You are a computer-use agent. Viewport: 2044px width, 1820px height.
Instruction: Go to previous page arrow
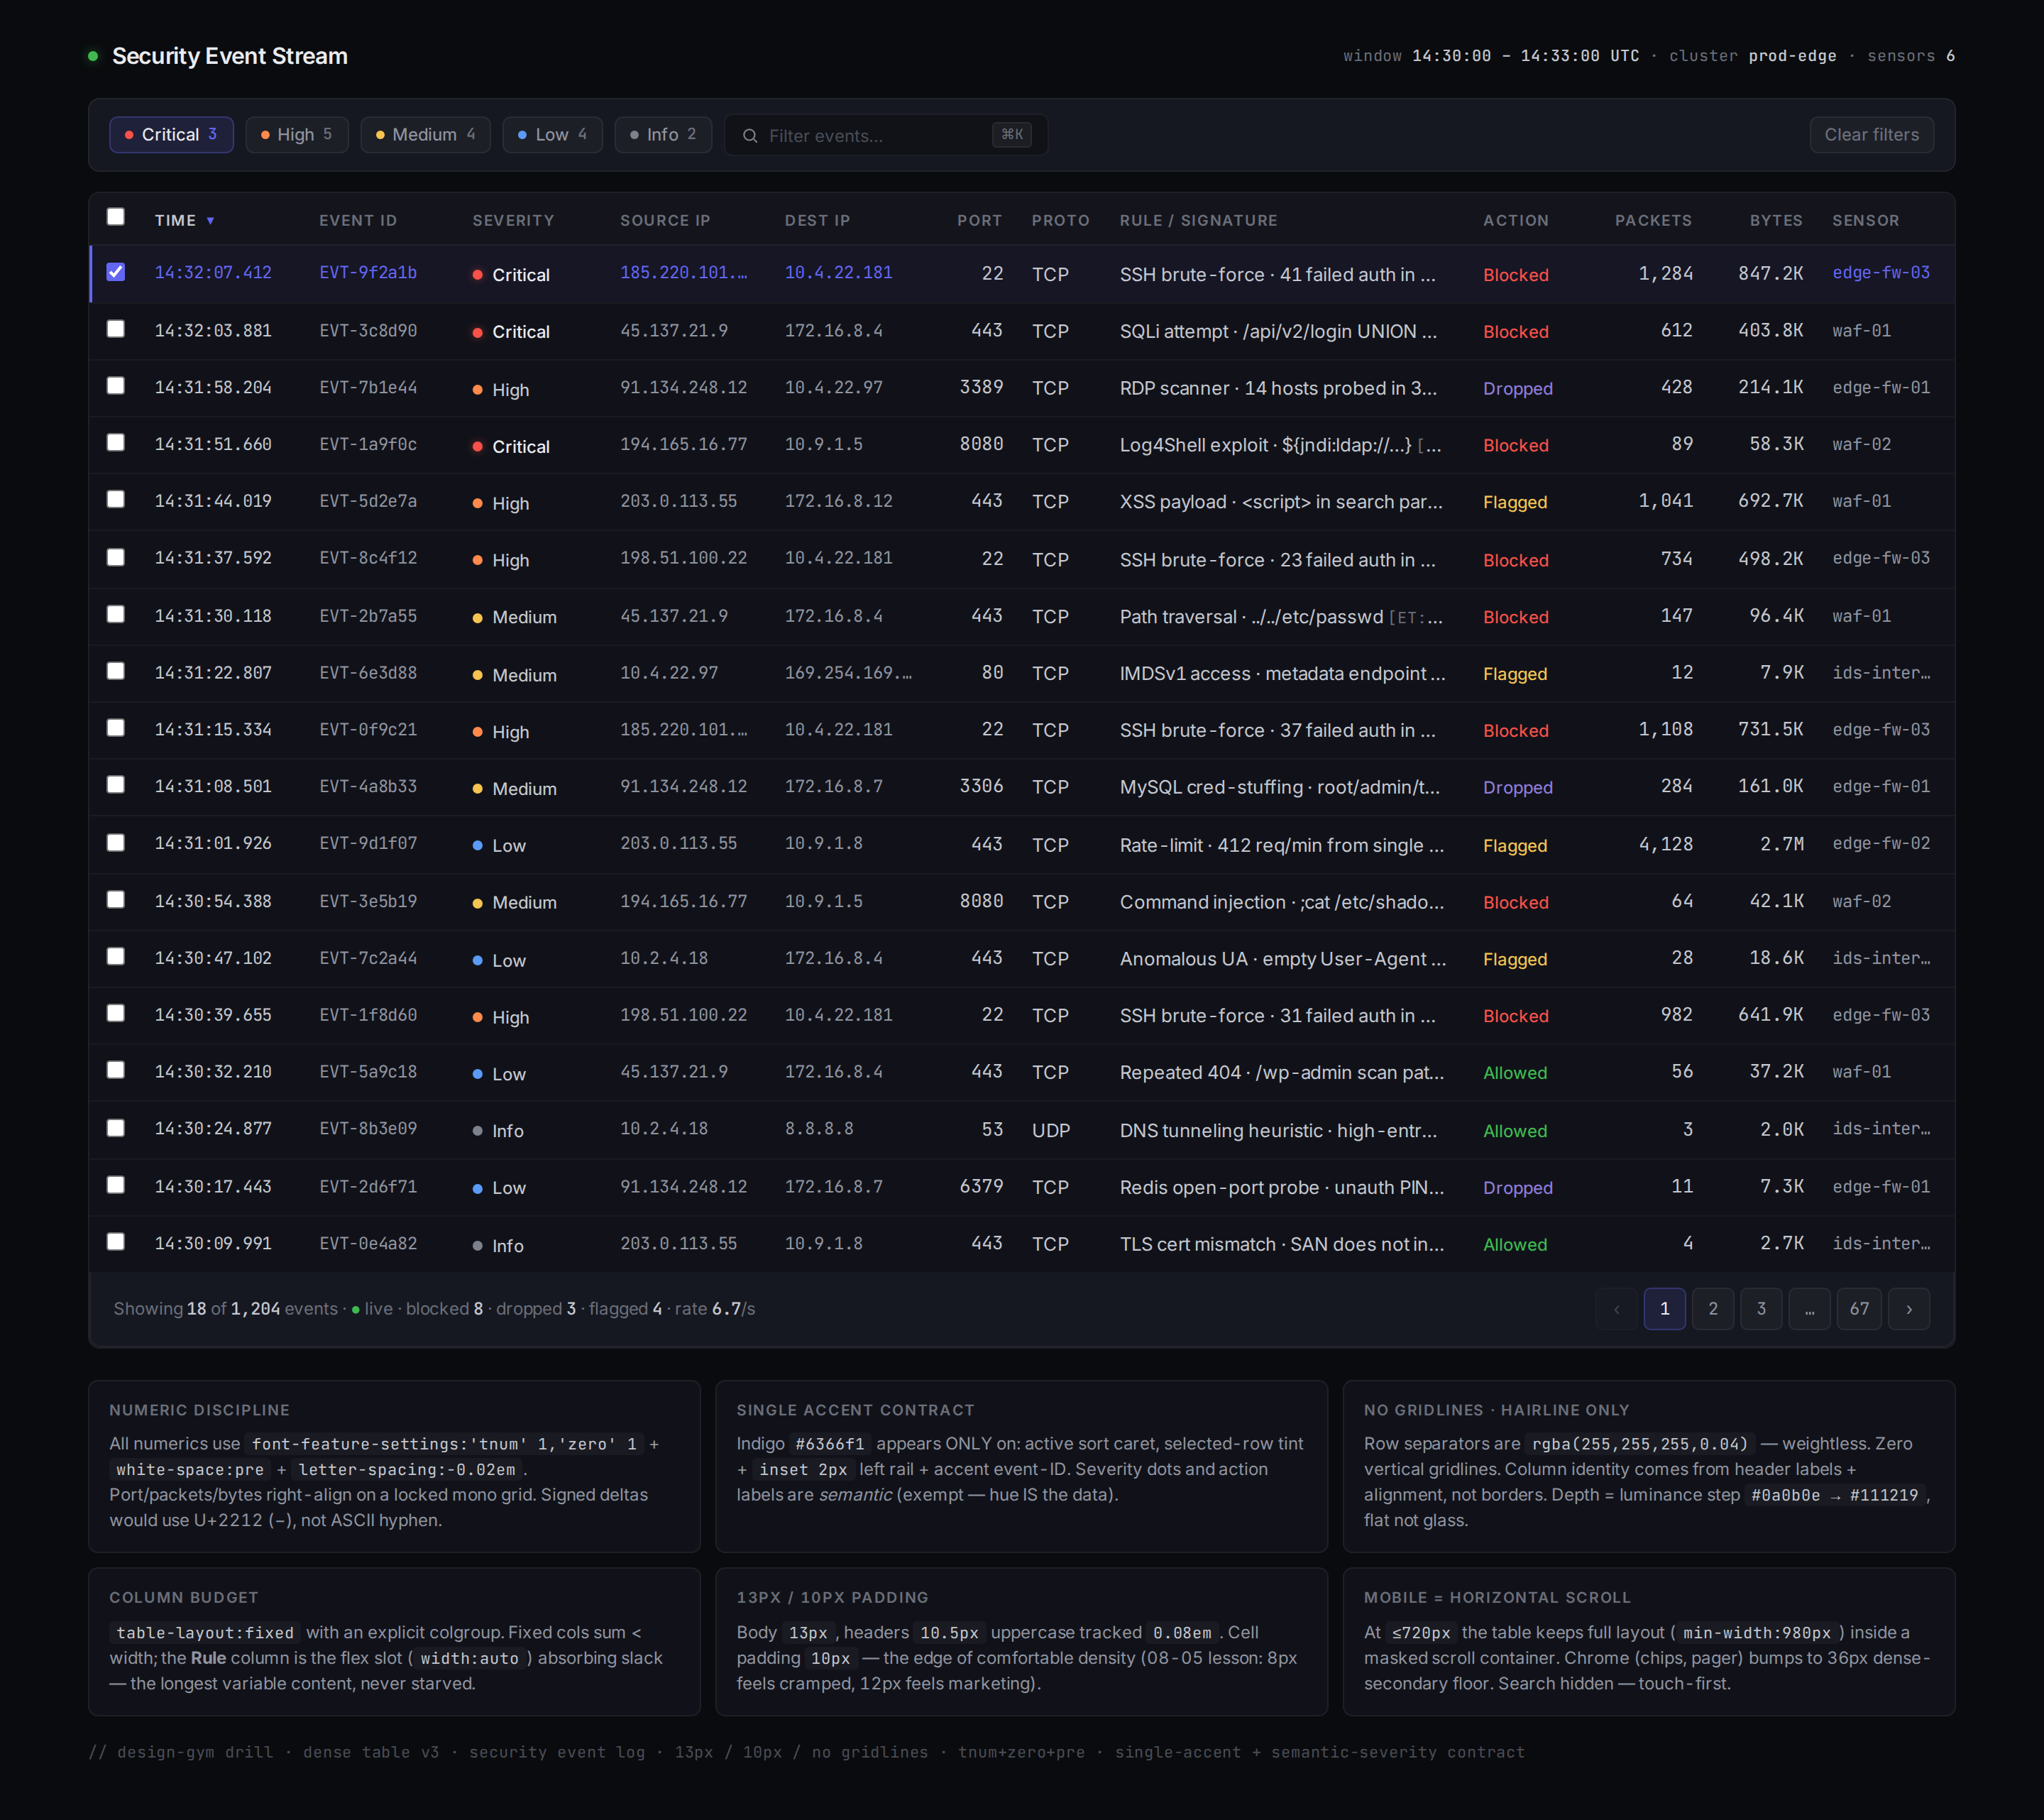(x=1616, y=1309)
